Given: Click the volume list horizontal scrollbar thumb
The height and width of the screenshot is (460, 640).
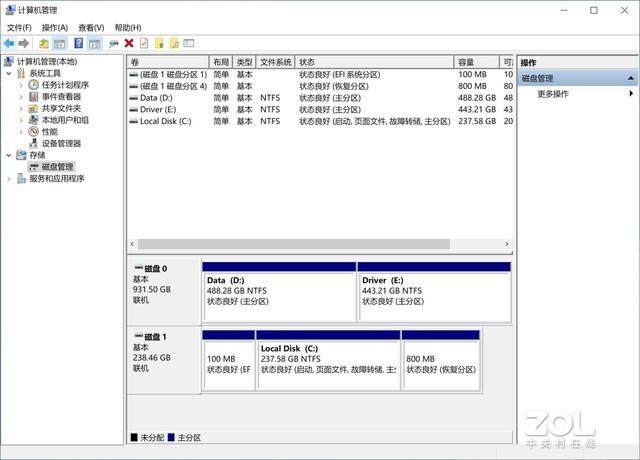Looking at the screenshot, I should (294, 244).
